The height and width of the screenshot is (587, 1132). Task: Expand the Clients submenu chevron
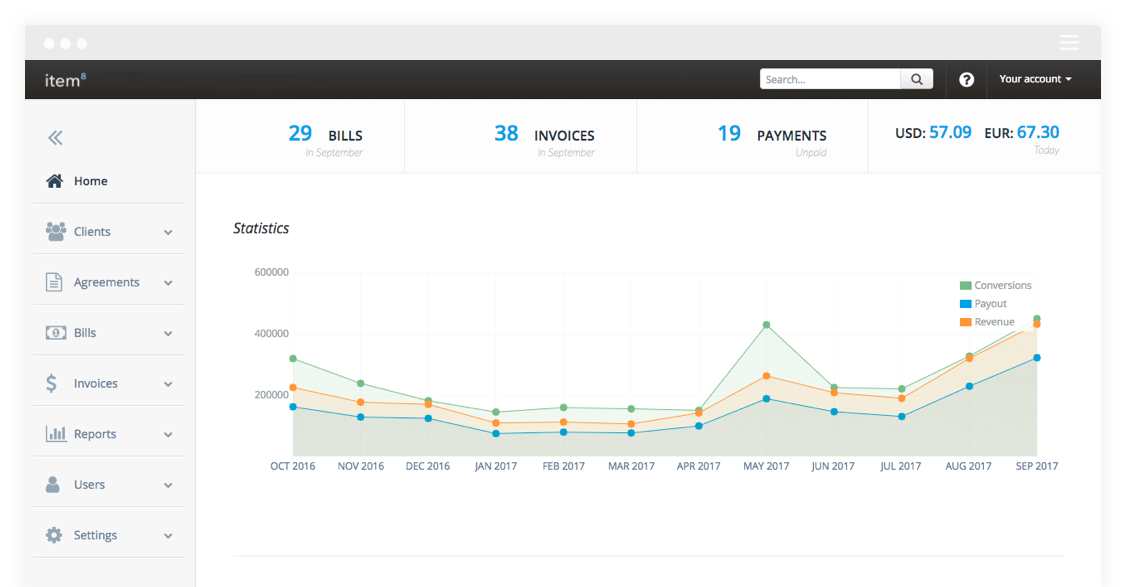168,232
